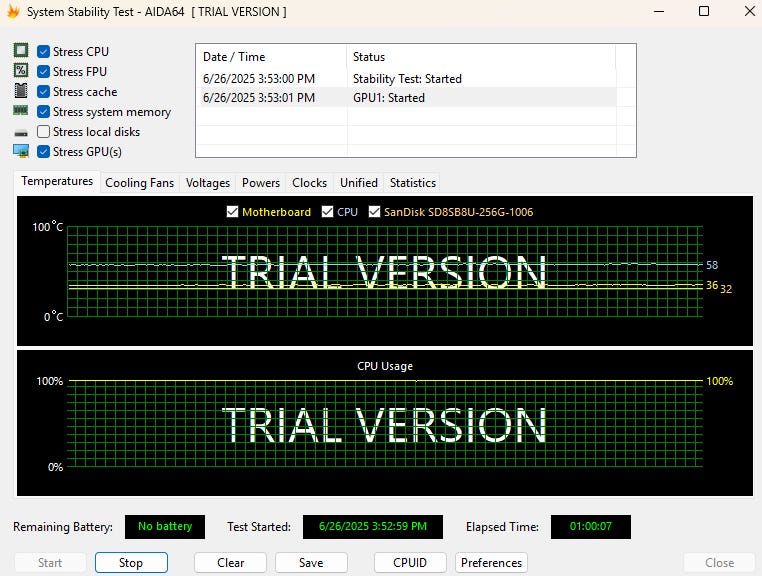Image resolution: width=762 pixels, height=576 pixels.
Task: Click the Save button
Action: pos(311,562)
